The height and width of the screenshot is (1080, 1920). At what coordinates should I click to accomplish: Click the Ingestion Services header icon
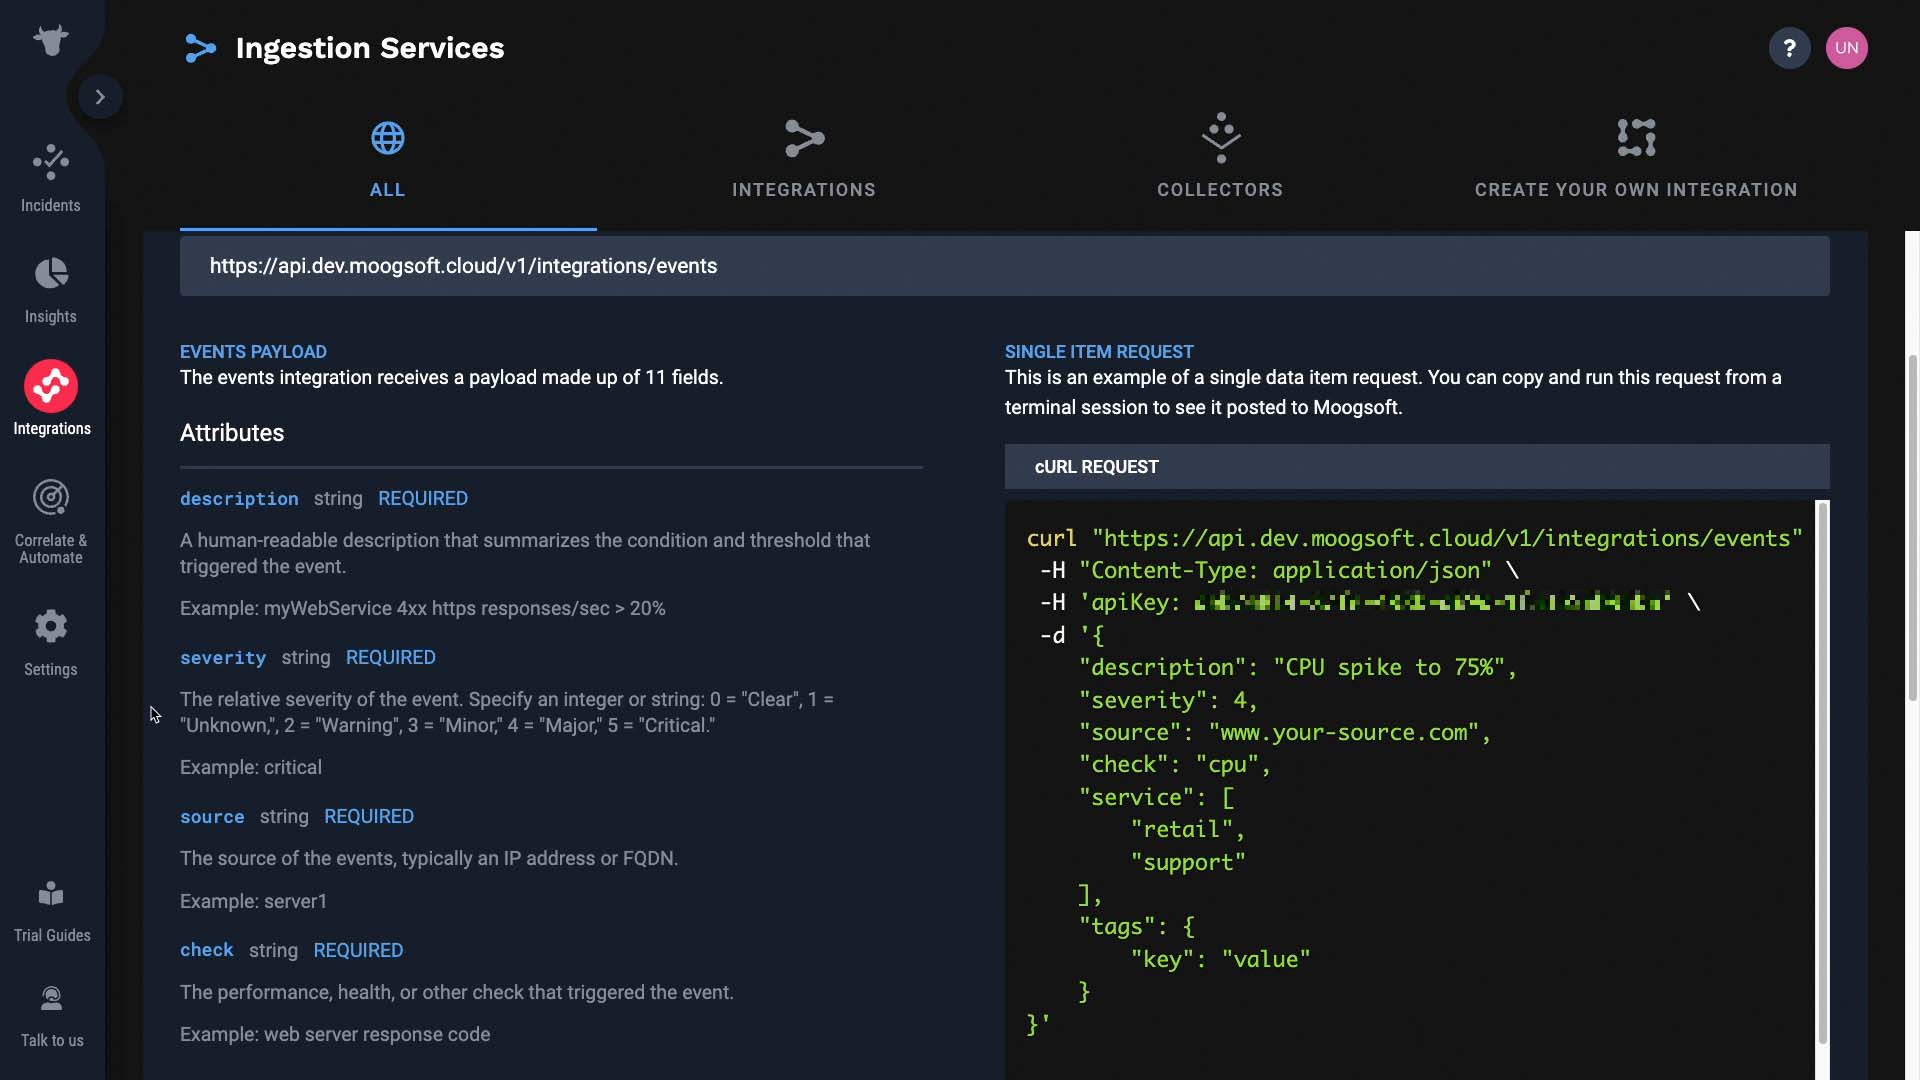tap(200, 48)
